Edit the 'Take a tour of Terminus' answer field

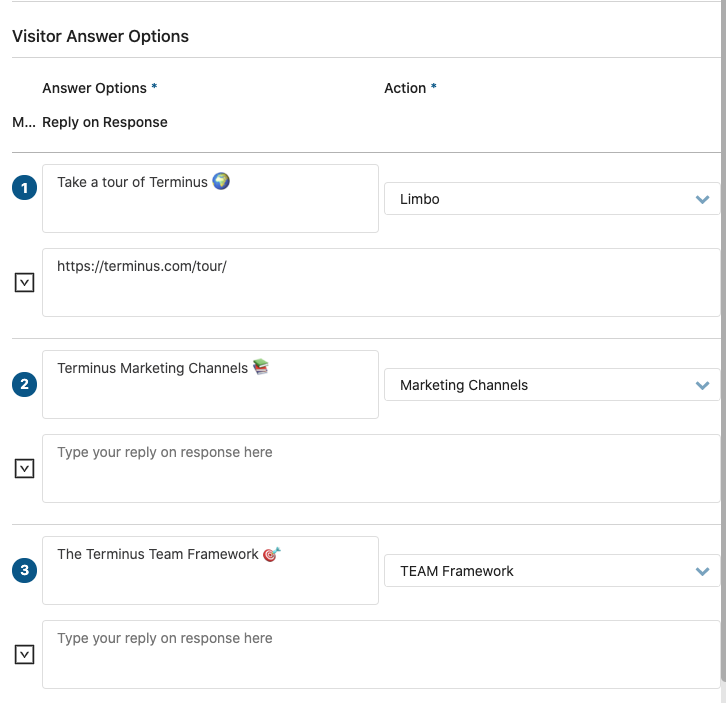coord(210,199)
